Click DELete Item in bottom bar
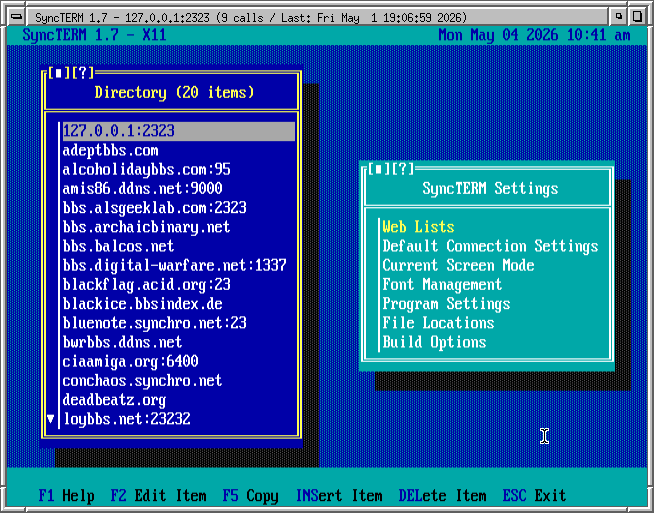This screenshot has height=513, width=654. coord(443,496)
